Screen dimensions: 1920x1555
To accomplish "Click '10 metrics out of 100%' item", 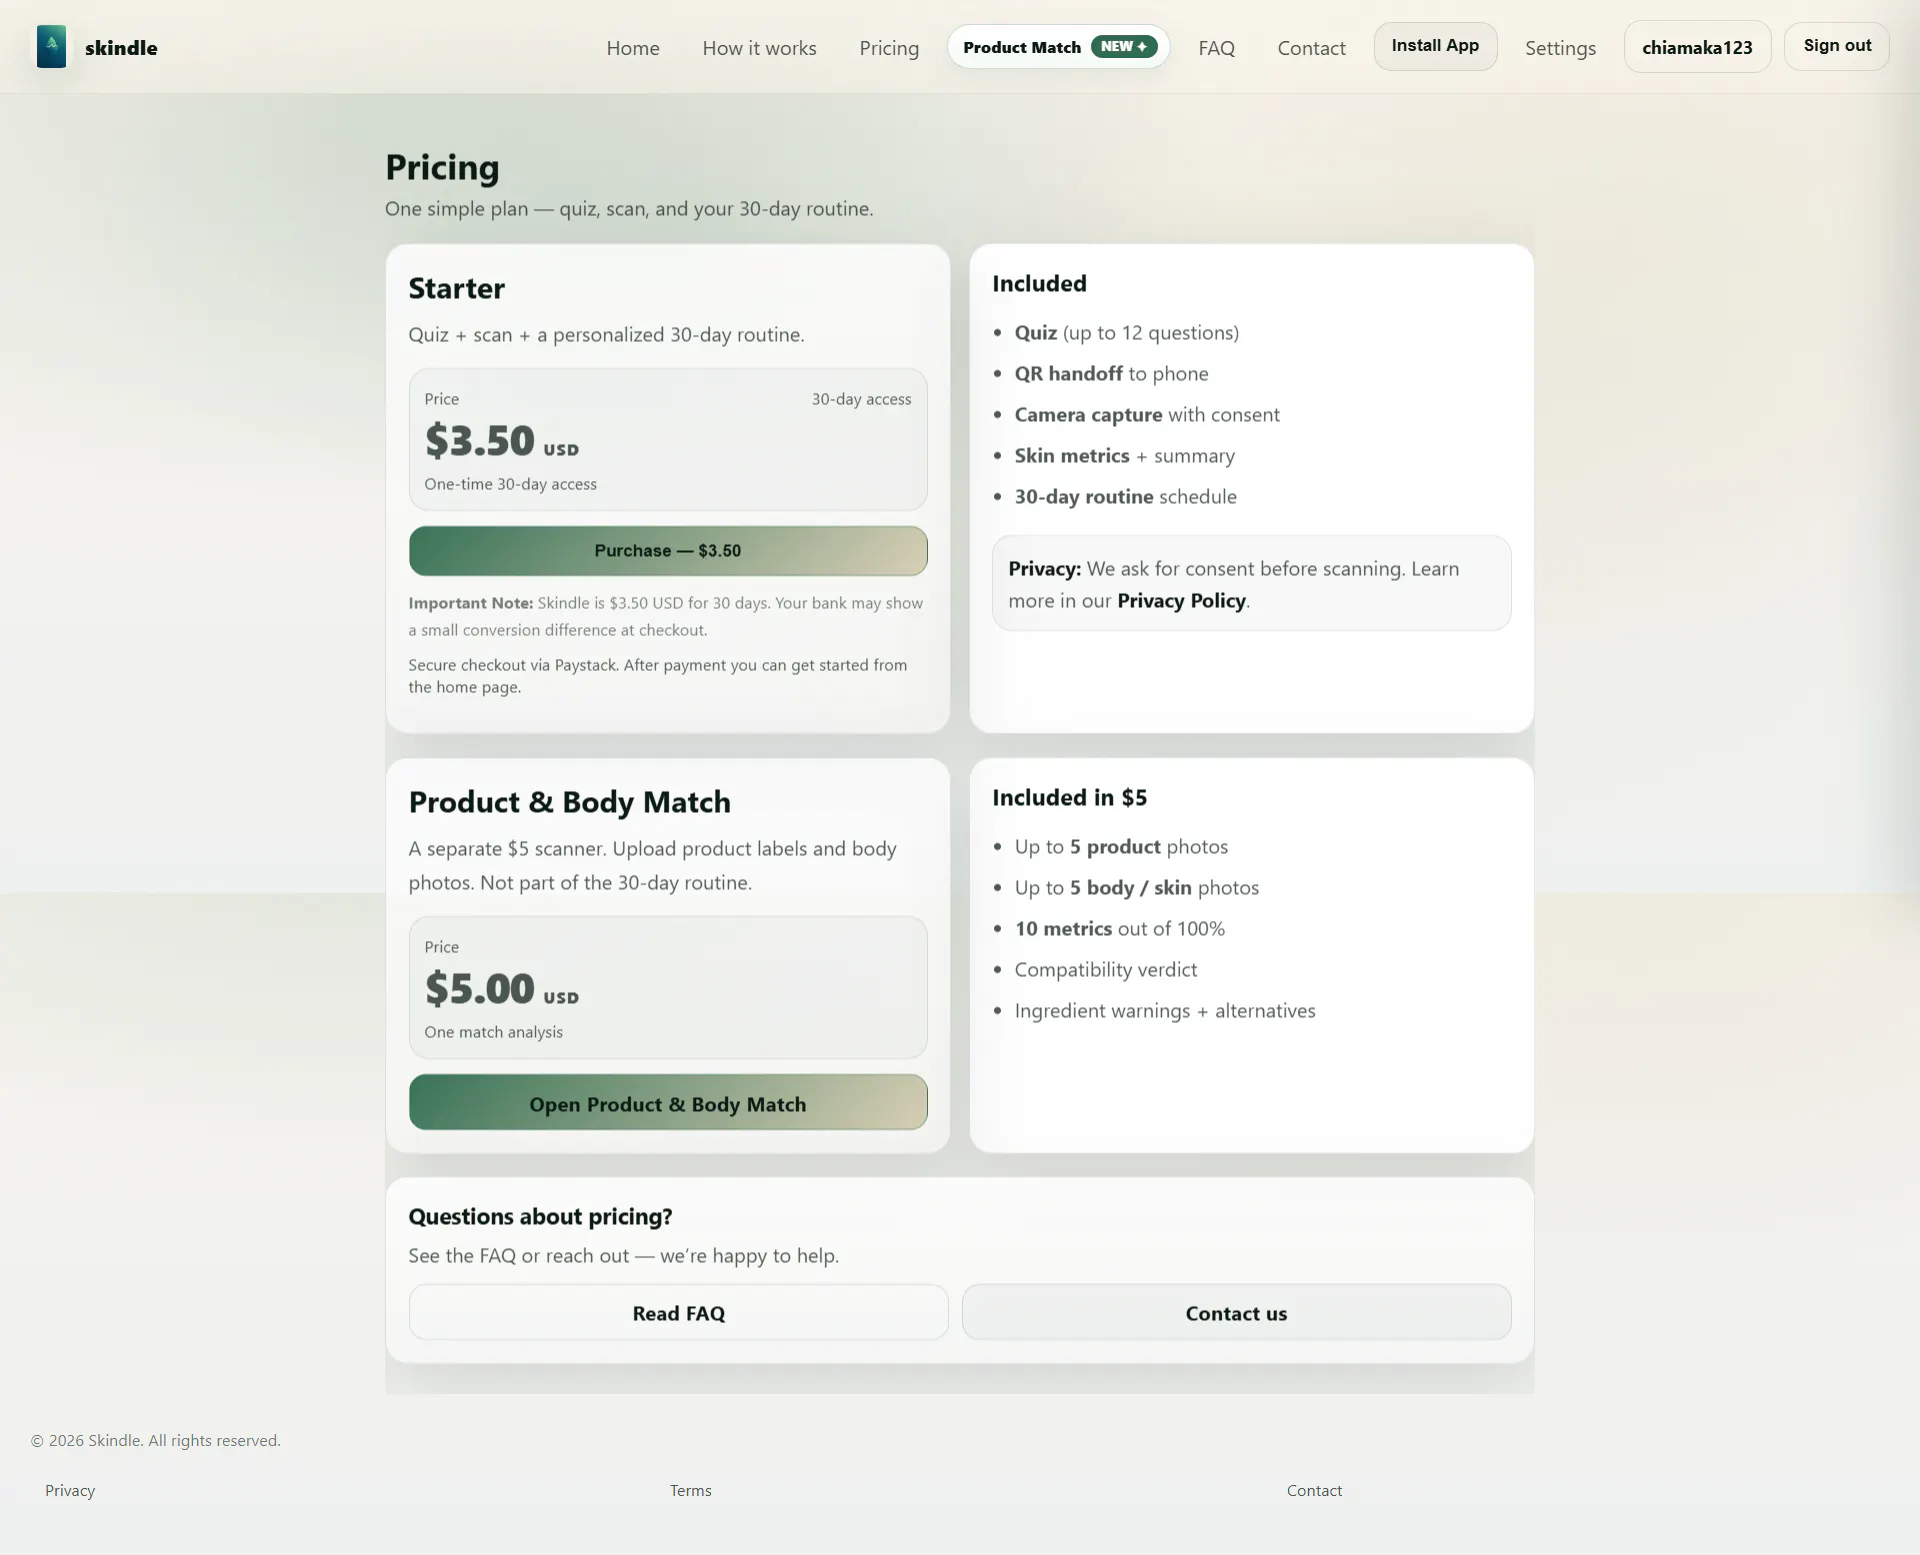I will (1119, 929).
